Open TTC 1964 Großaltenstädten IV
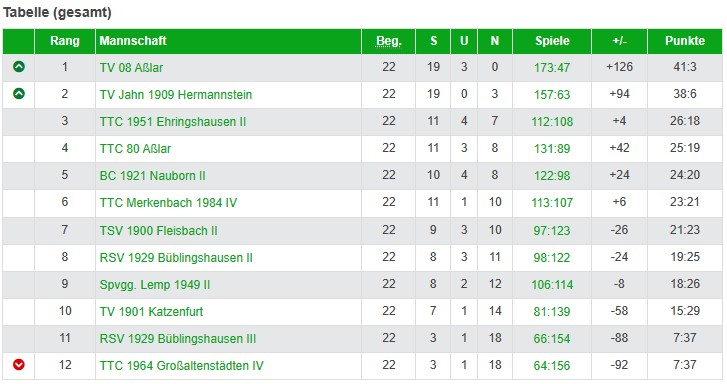The image size is (727, 384). (x=181, y=365)
